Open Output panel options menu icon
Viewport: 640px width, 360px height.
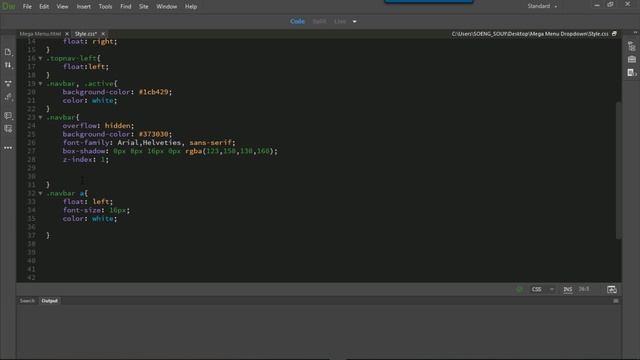(616, 301)
